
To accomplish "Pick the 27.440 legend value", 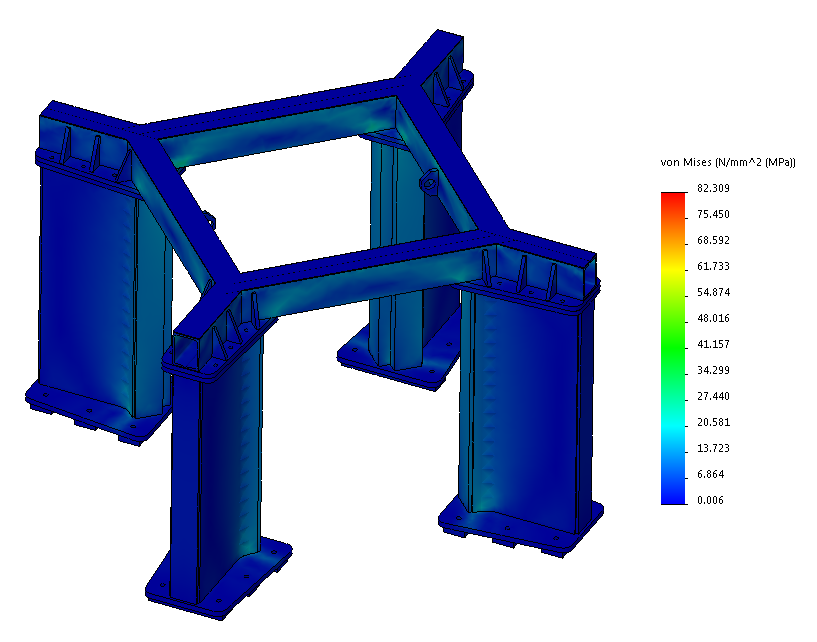I will click(x=713, y=397).
